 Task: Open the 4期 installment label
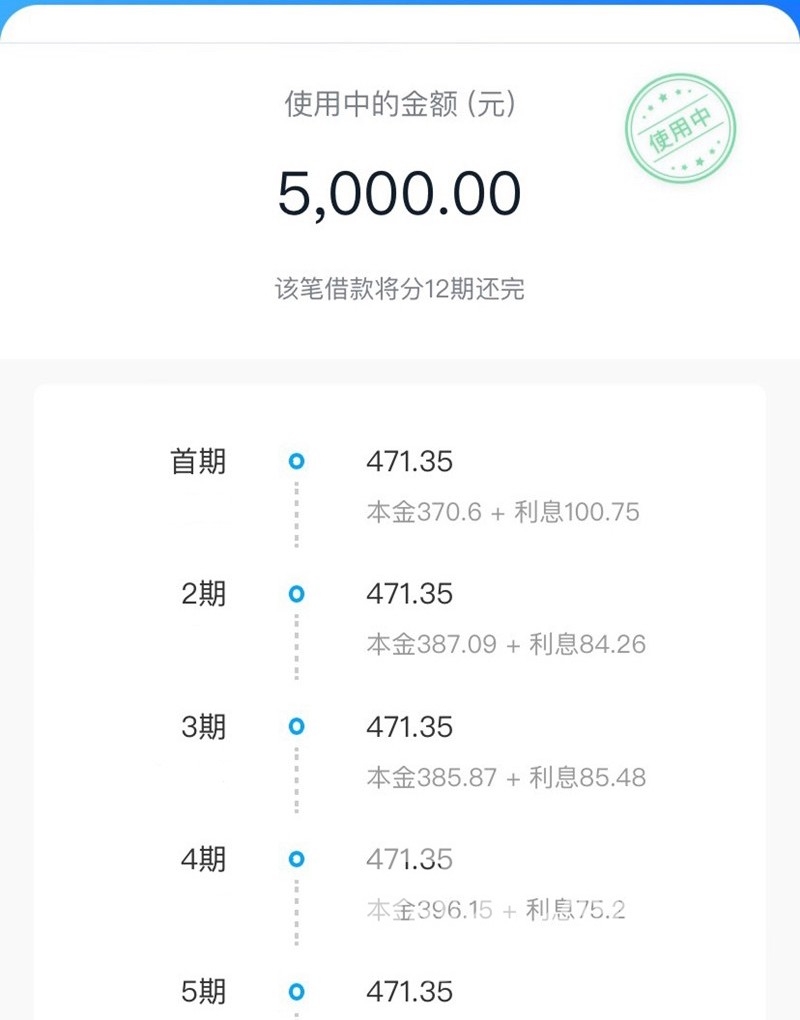tap(204, 859)
